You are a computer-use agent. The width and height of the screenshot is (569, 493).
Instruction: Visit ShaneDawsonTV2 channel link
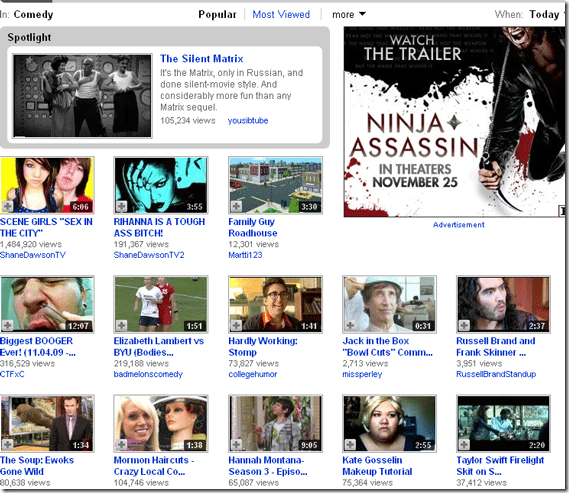click(x=149, y=255)
